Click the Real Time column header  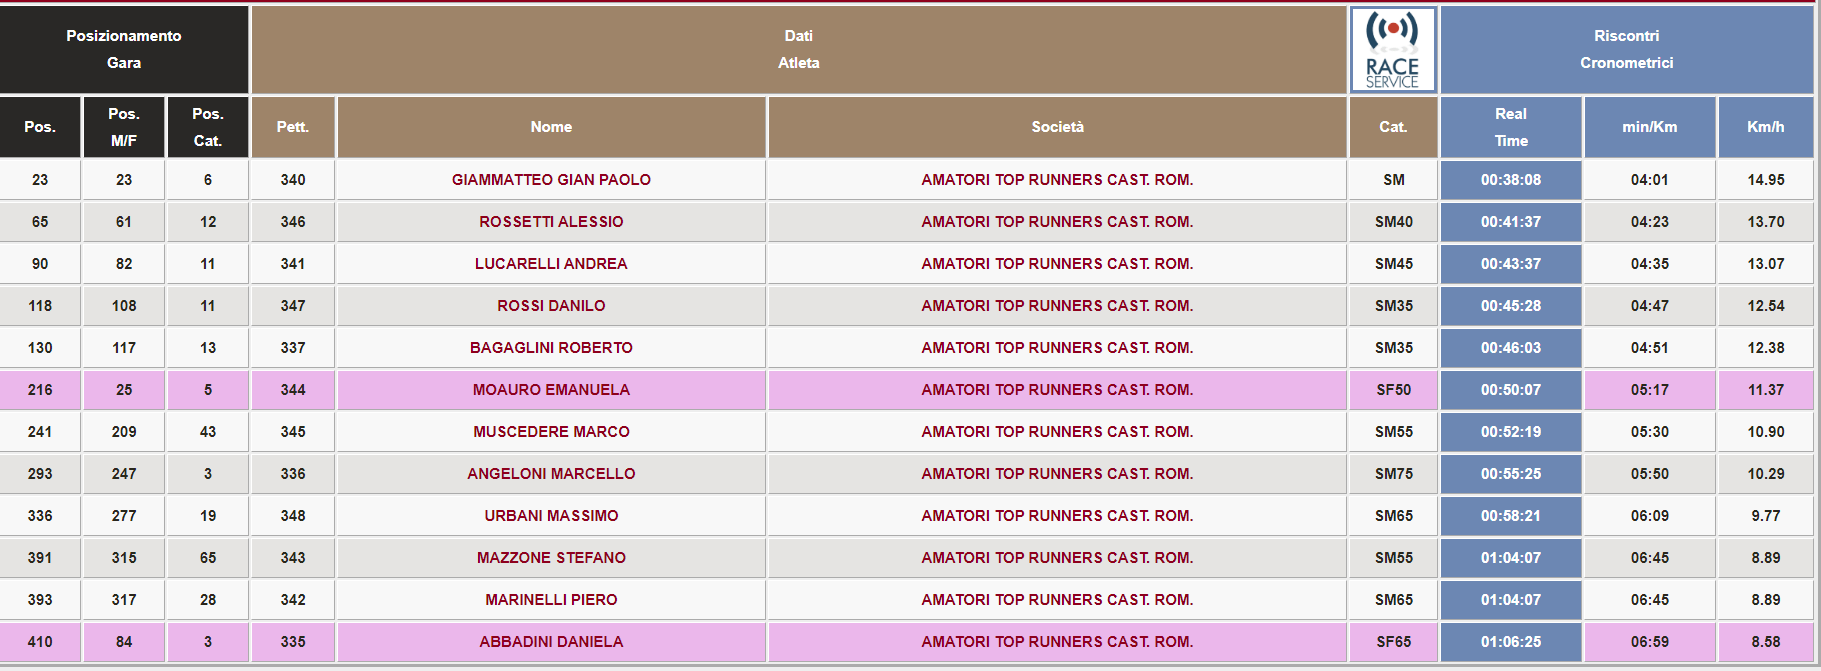1511,127
